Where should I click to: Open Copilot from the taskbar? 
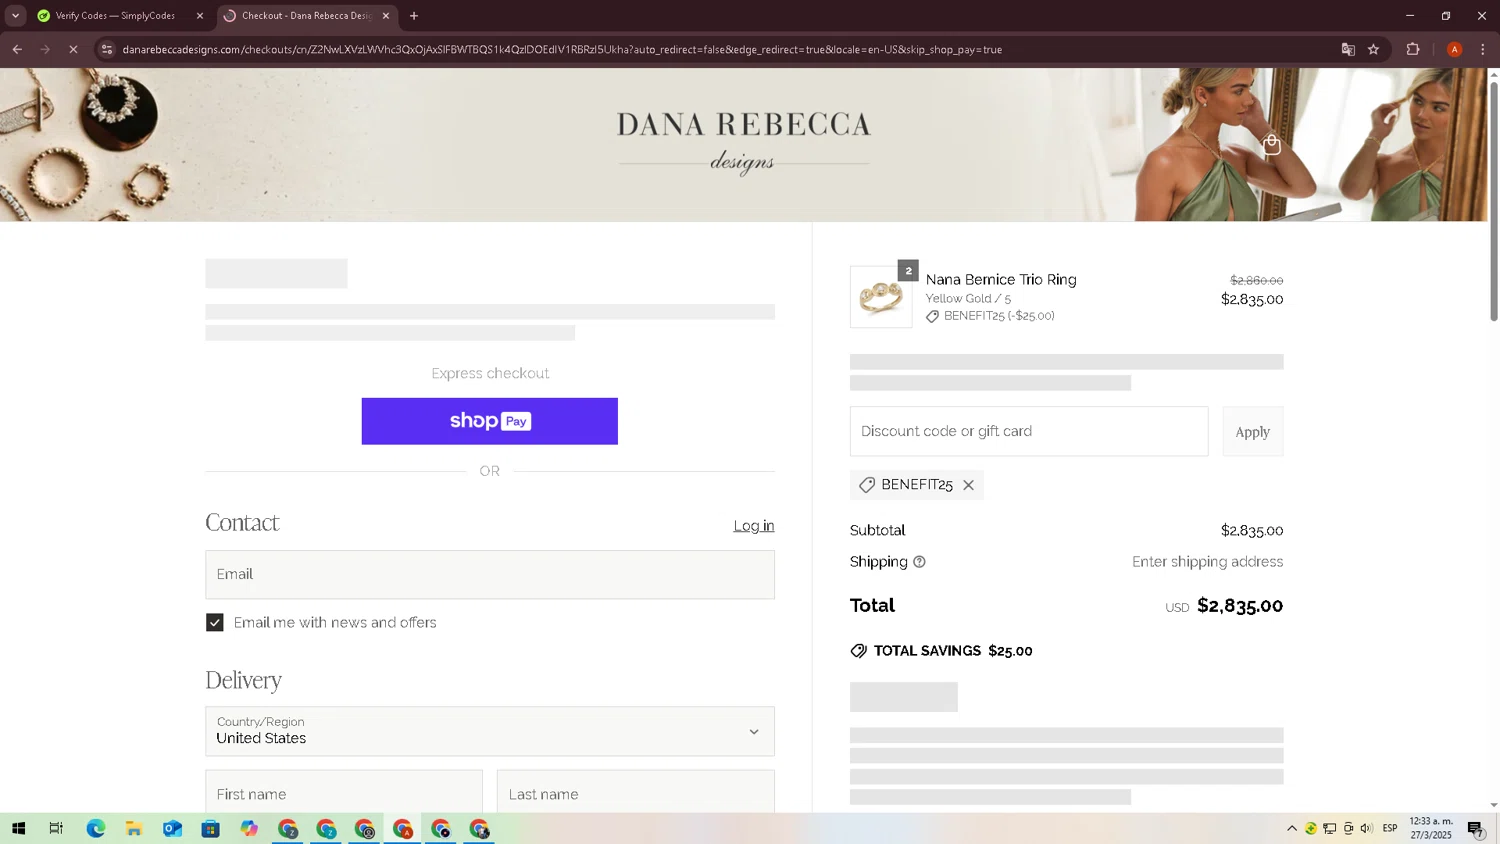[249, 828]
